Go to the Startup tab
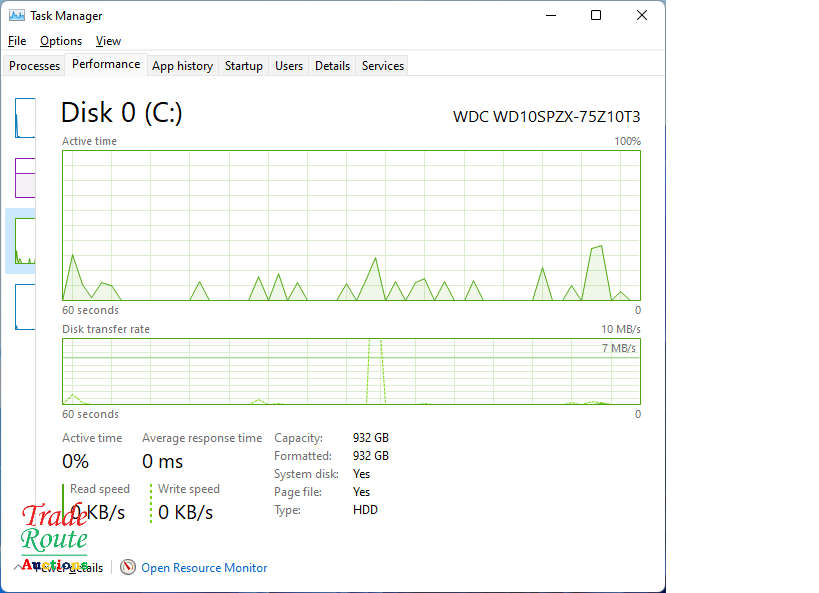The width and height of the screenshot is (819, 593). point(243,66)
